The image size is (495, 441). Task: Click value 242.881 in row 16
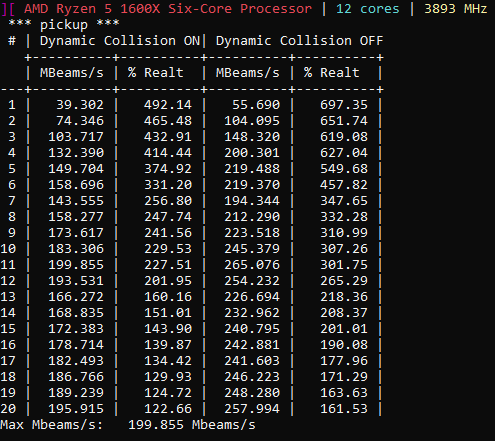[x=252, y=345]
